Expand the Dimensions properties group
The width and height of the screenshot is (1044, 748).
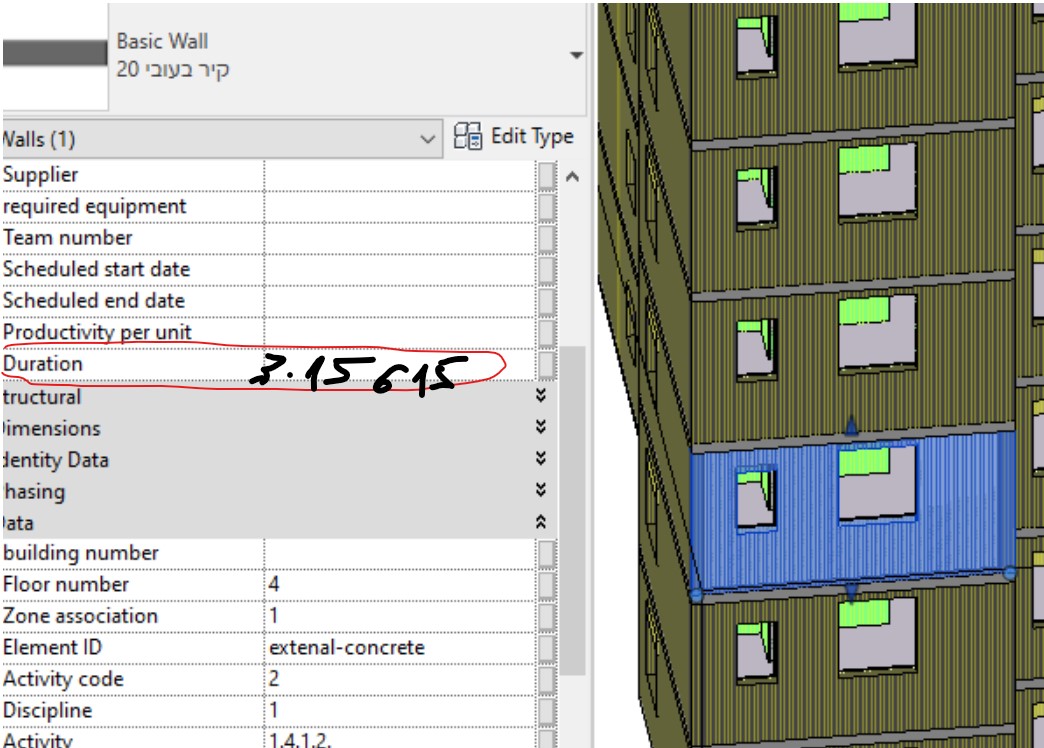coord(541,427)
